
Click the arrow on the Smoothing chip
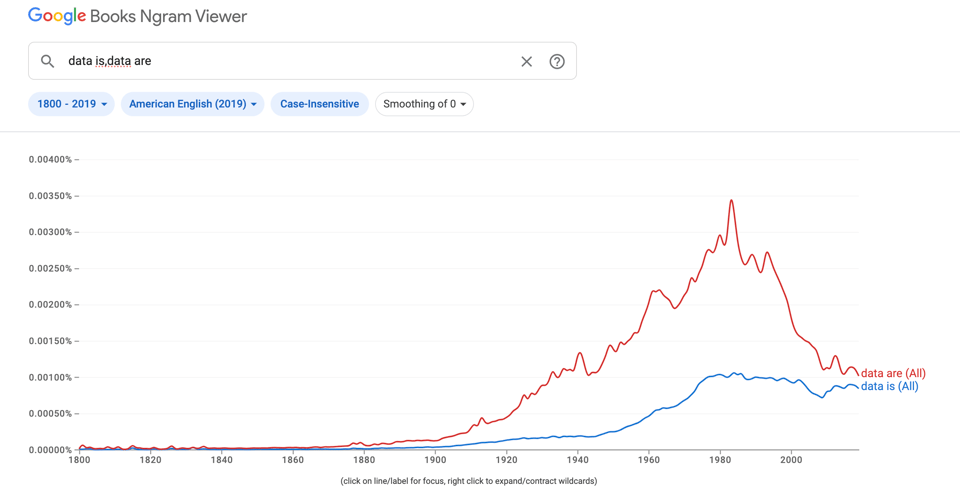click(x=463, y=104)
